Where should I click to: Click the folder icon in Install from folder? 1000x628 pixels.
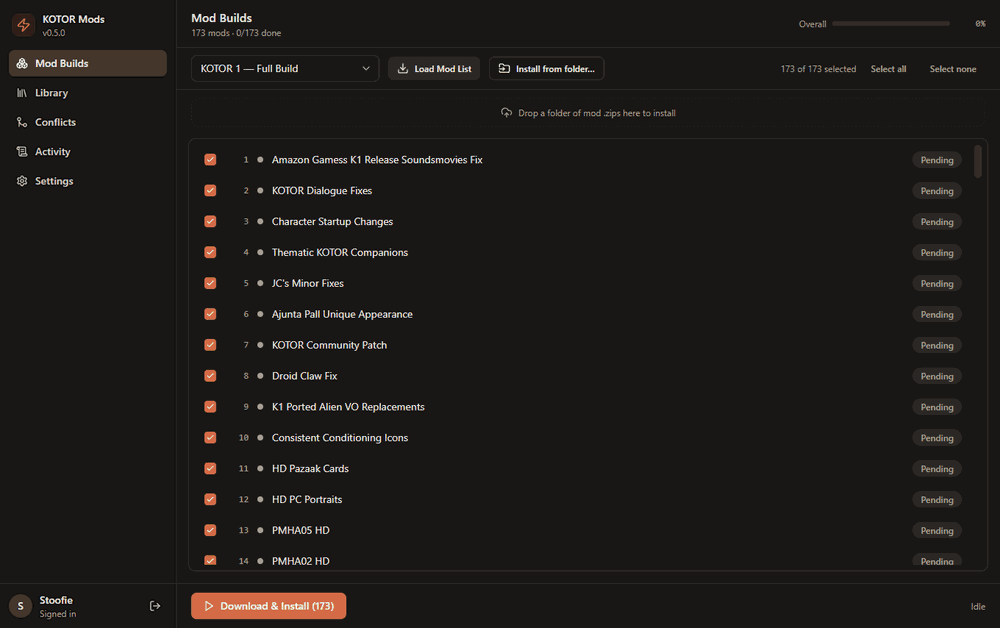[x=504, y=68]
